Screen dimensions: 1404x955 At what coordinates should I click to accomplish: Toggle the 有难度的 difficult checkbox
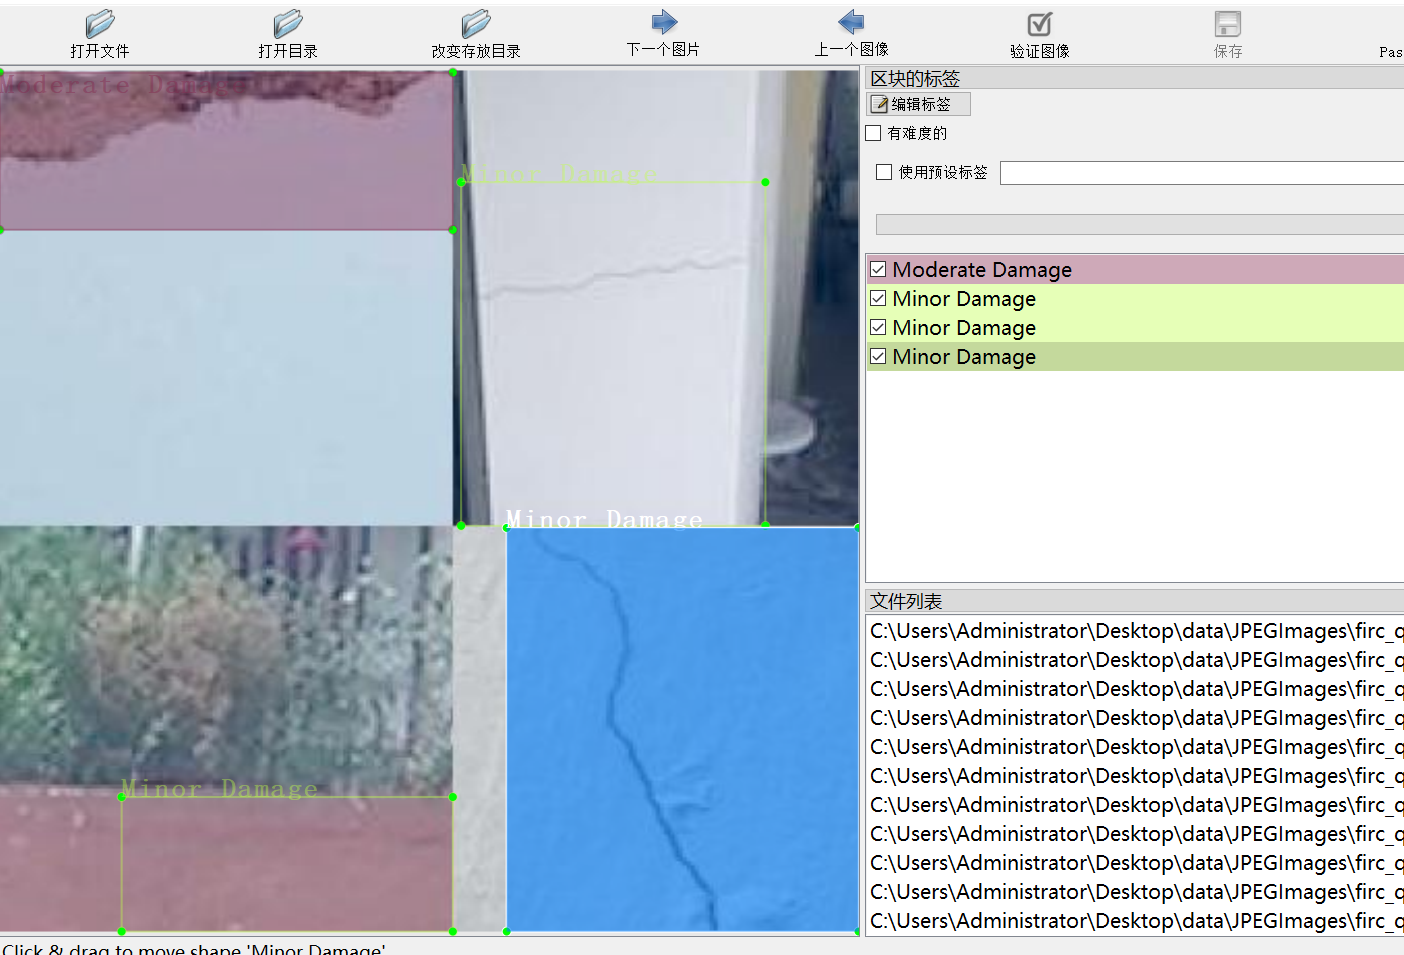coord(874,133)
